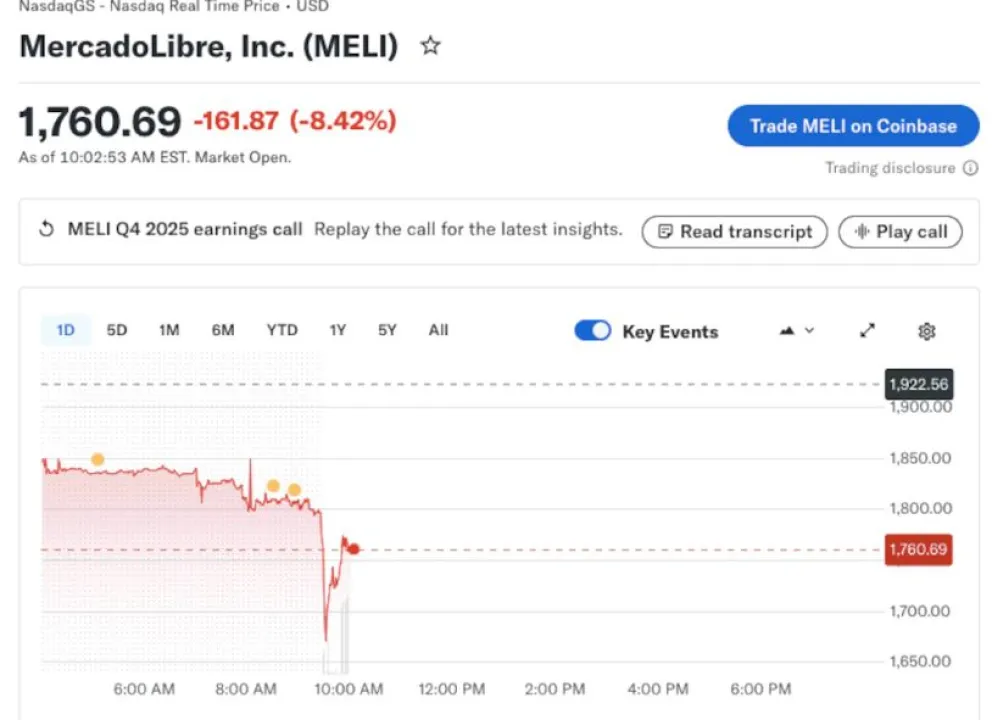Select the 1D time range tab
The height and width of the screenshot is (720, 992).
[x=65, y=330]
